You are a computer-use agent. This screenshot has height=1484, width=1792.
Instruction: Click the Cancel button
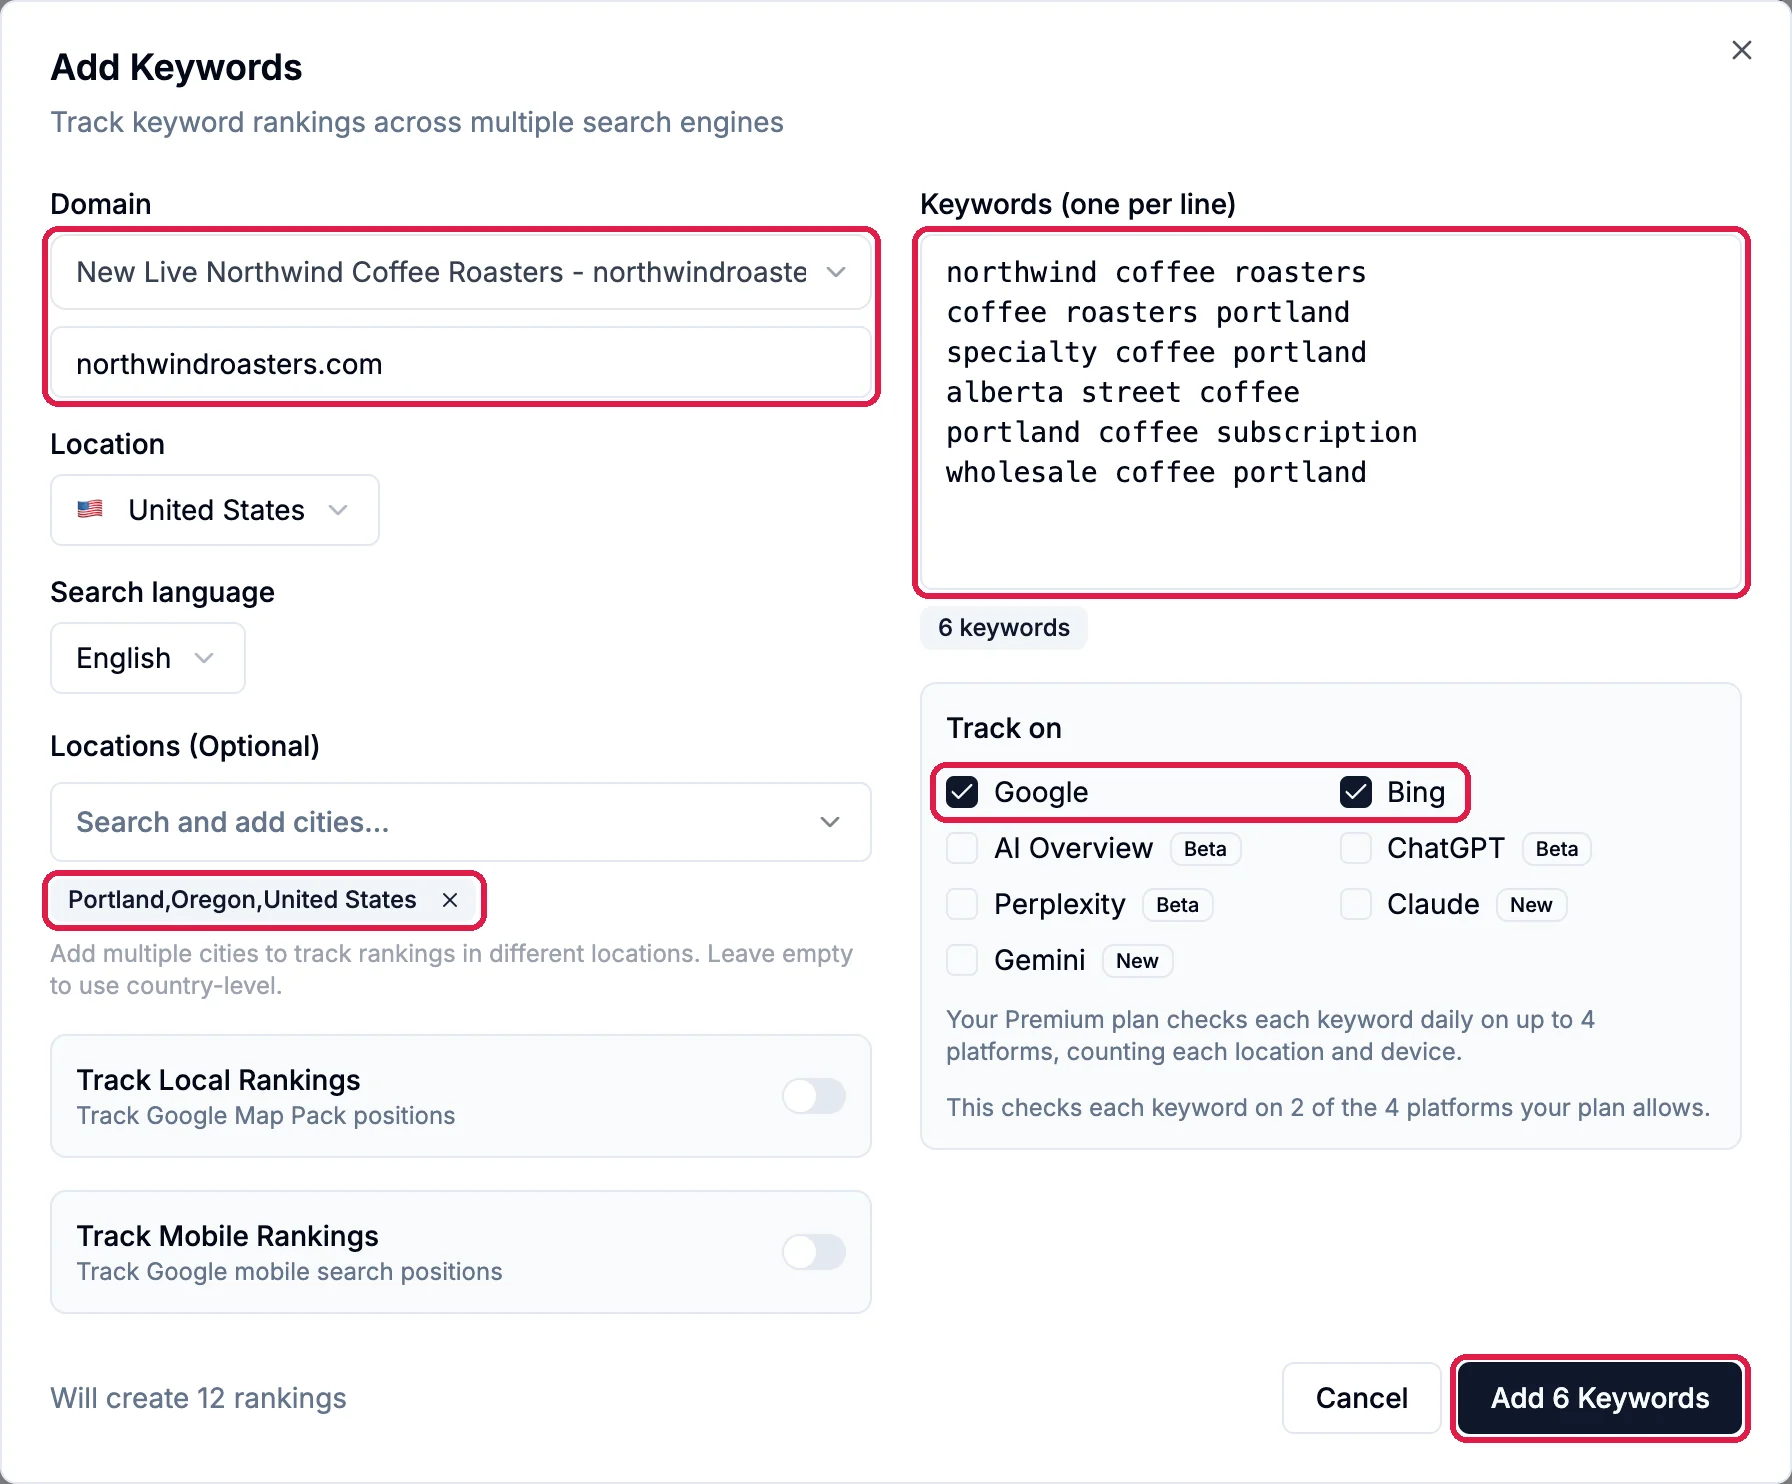(x=1361, y=1398)
